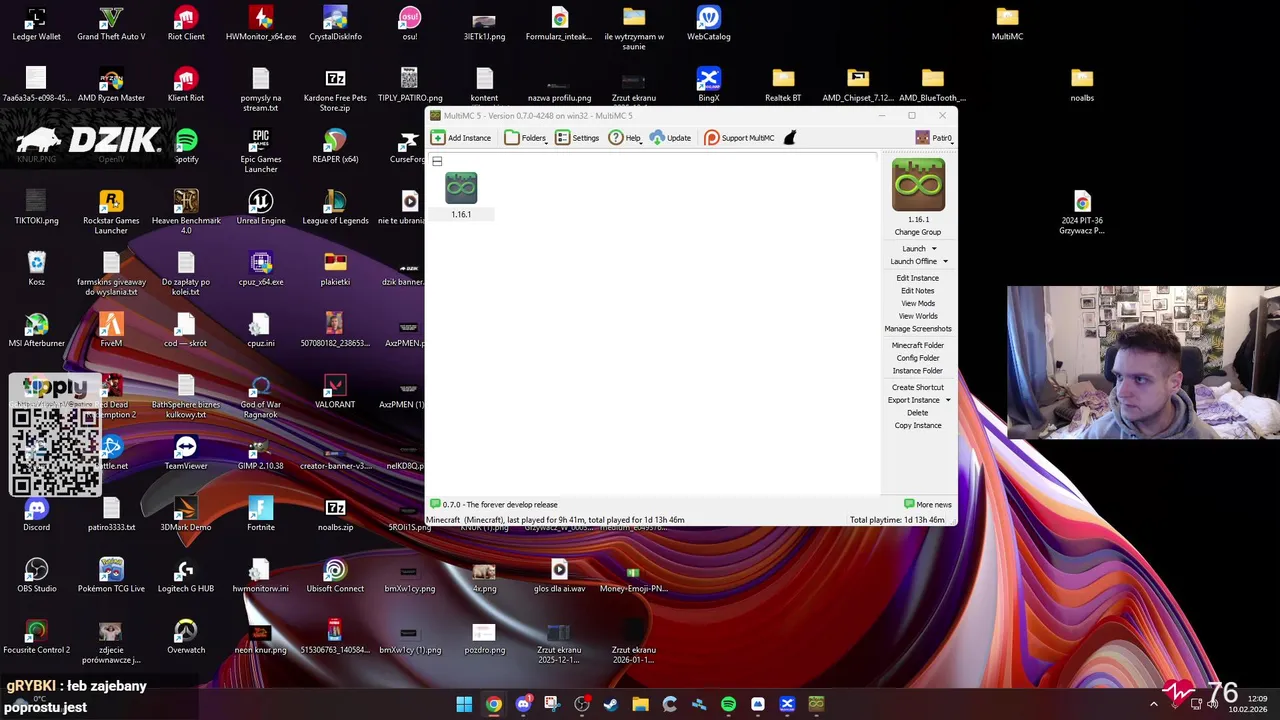
Task: Select Riot Client desktop icon
Action: coord(186,25)
